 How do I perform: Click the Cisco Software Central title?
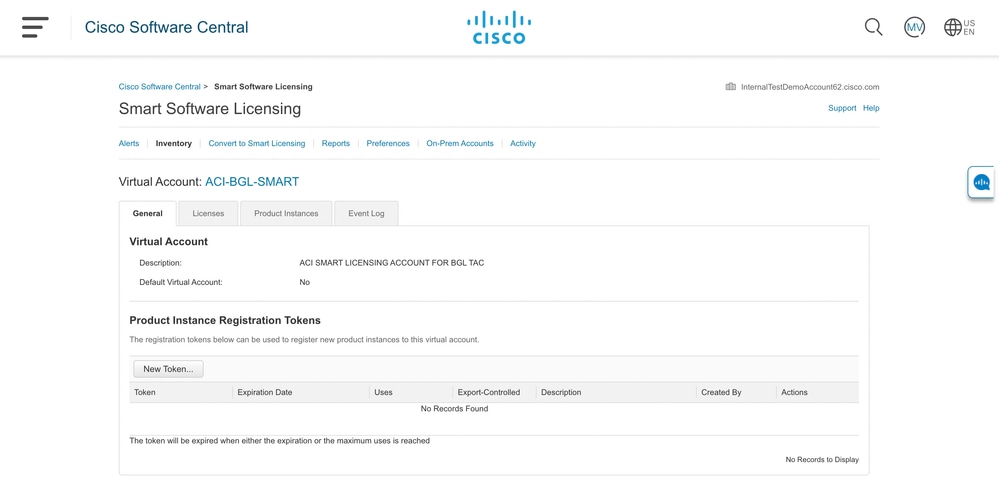coord(166,27)
